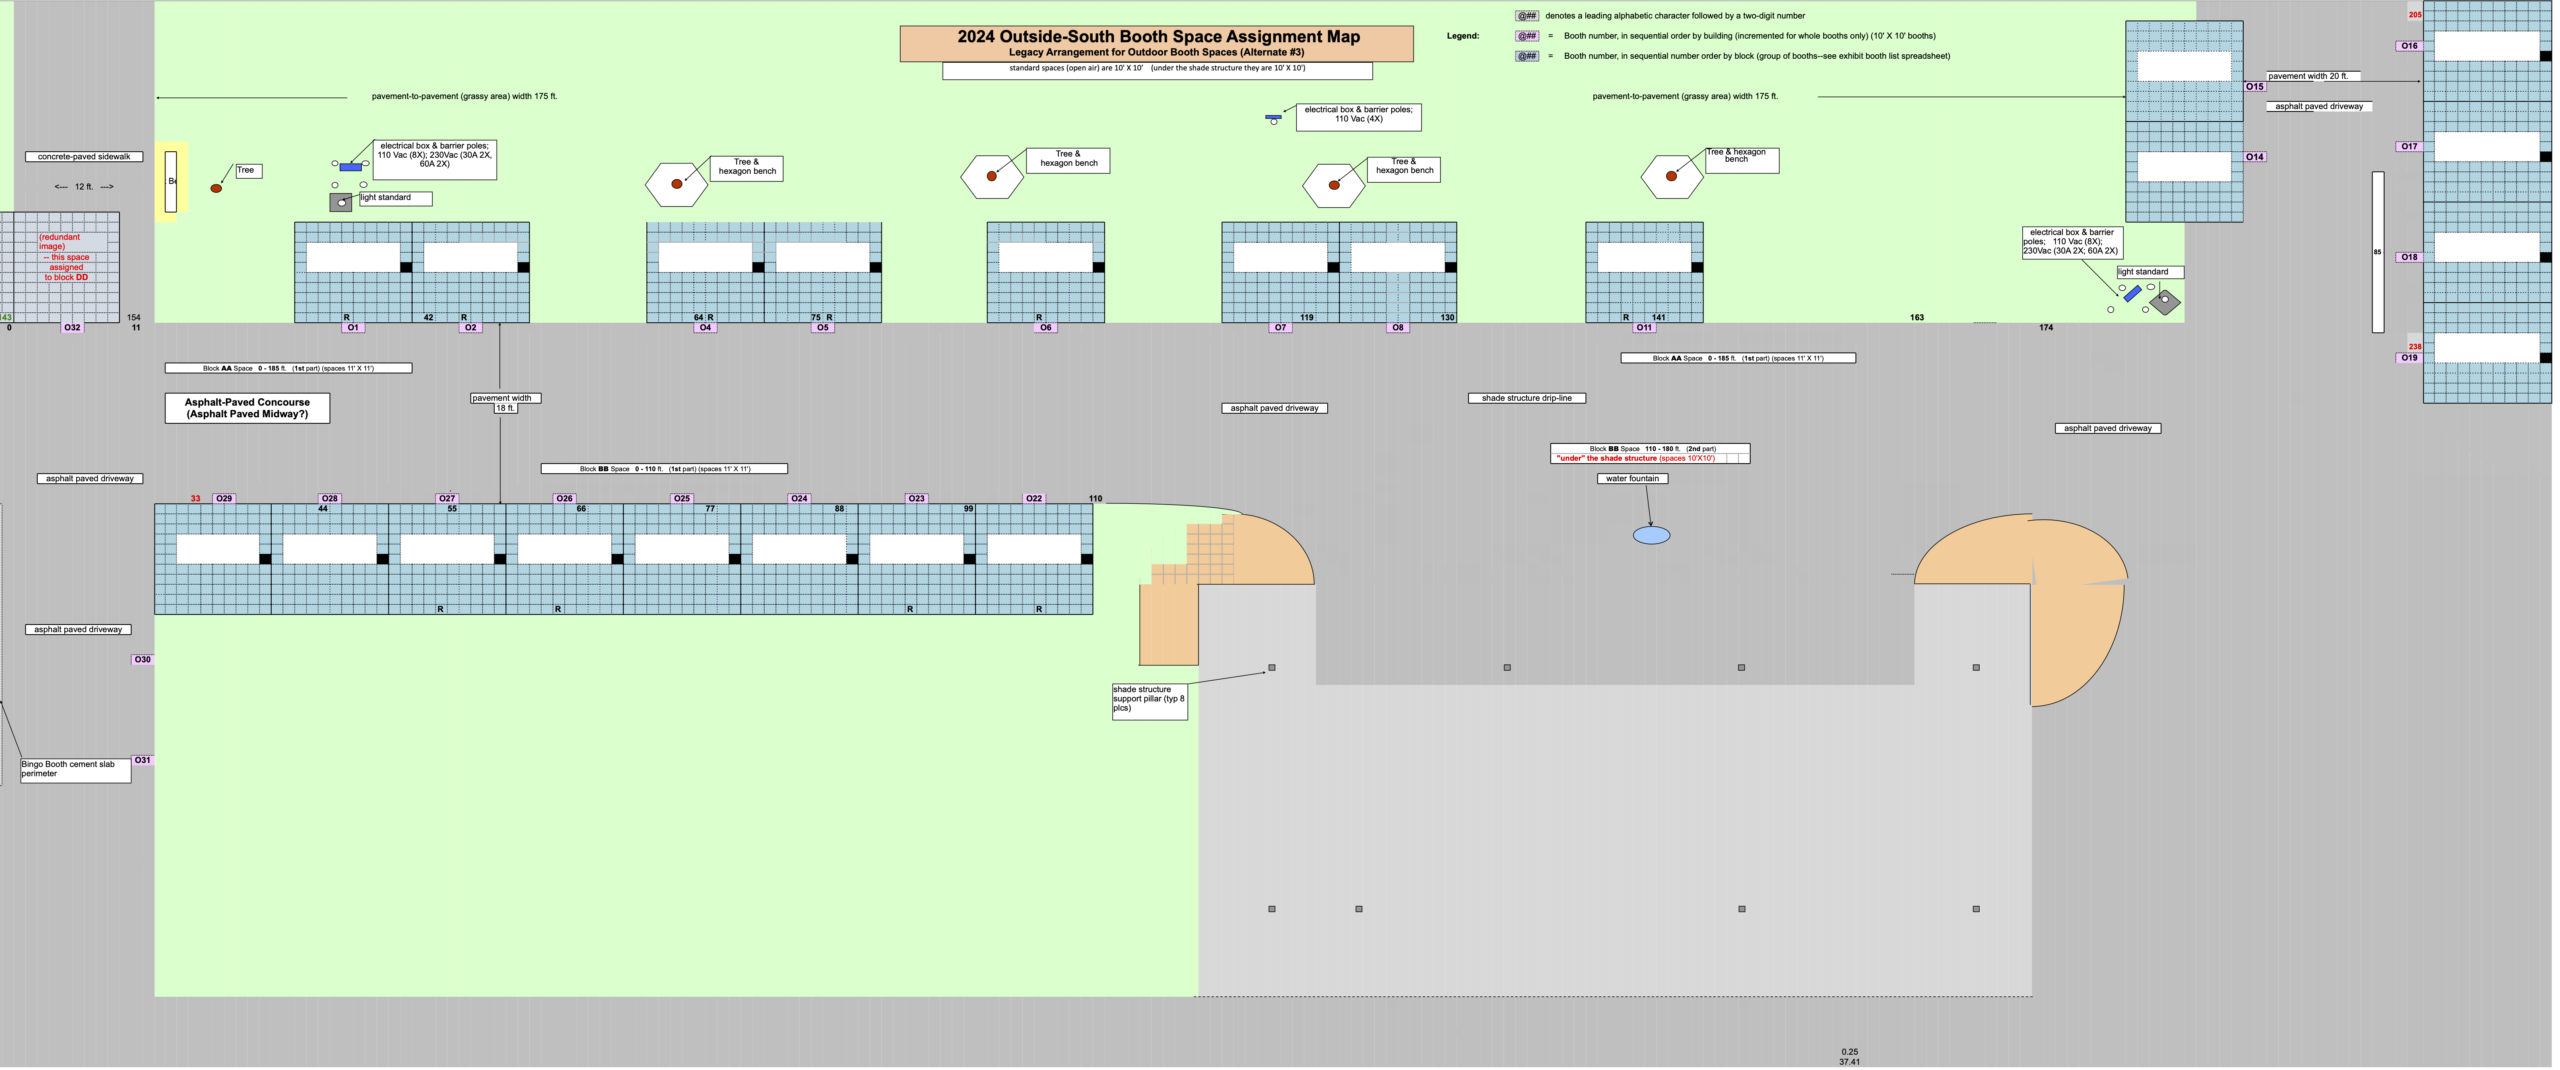Screen dimensions: 2560x1070
Task: Select the red redundant image note text
Action: click(x=65, y=257)
